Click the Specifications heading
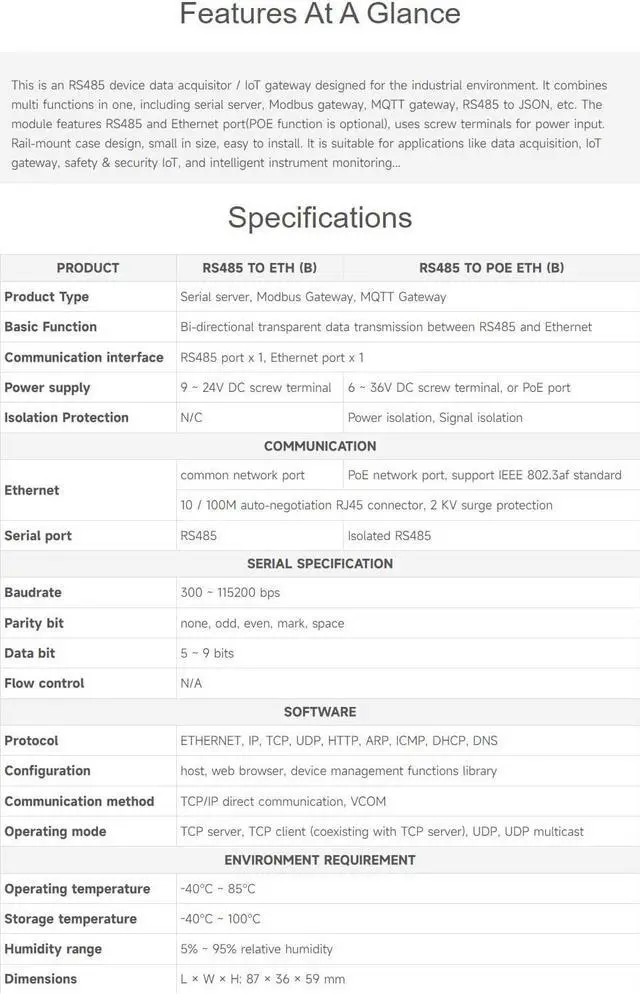The image size is (640, 994). point(320,217)
